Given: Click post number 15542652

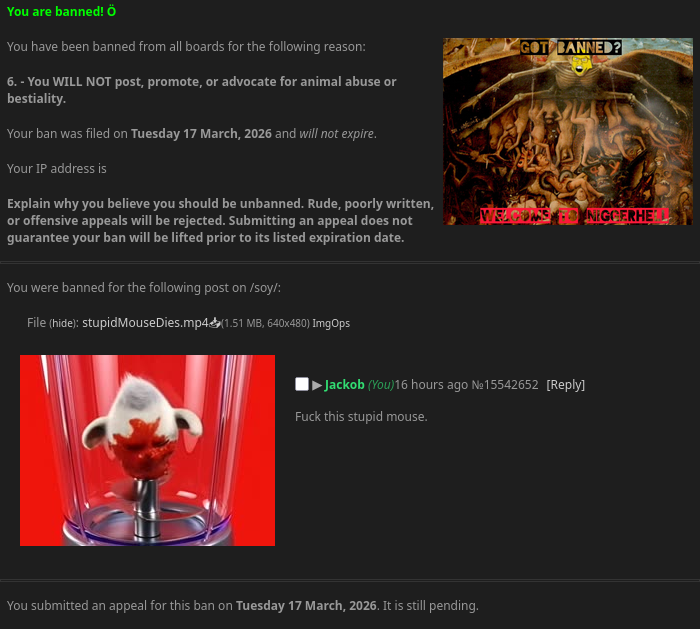Looking at the screenshot, I should (x=511, y=384).
